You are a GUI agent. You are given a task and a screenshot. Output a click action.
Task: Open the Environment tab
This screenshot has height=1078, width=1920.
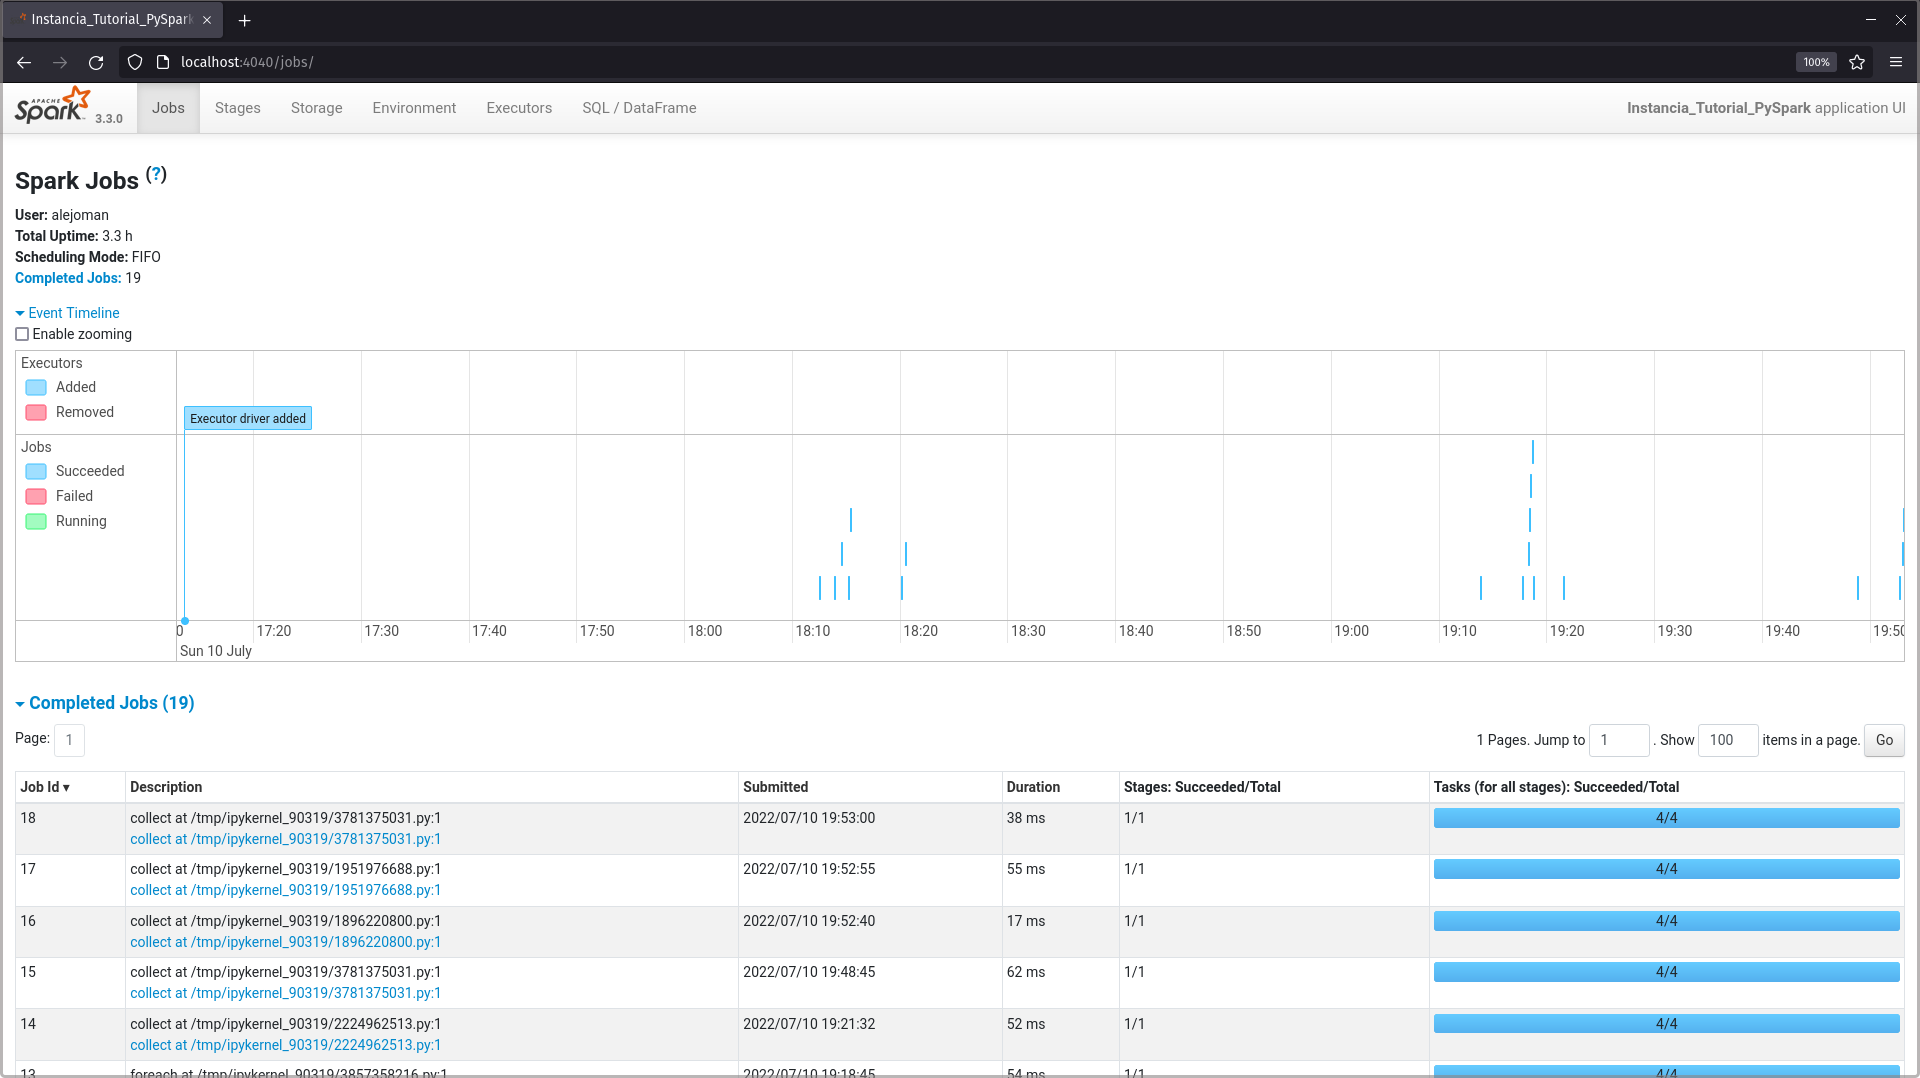click(x=414, y=108)
